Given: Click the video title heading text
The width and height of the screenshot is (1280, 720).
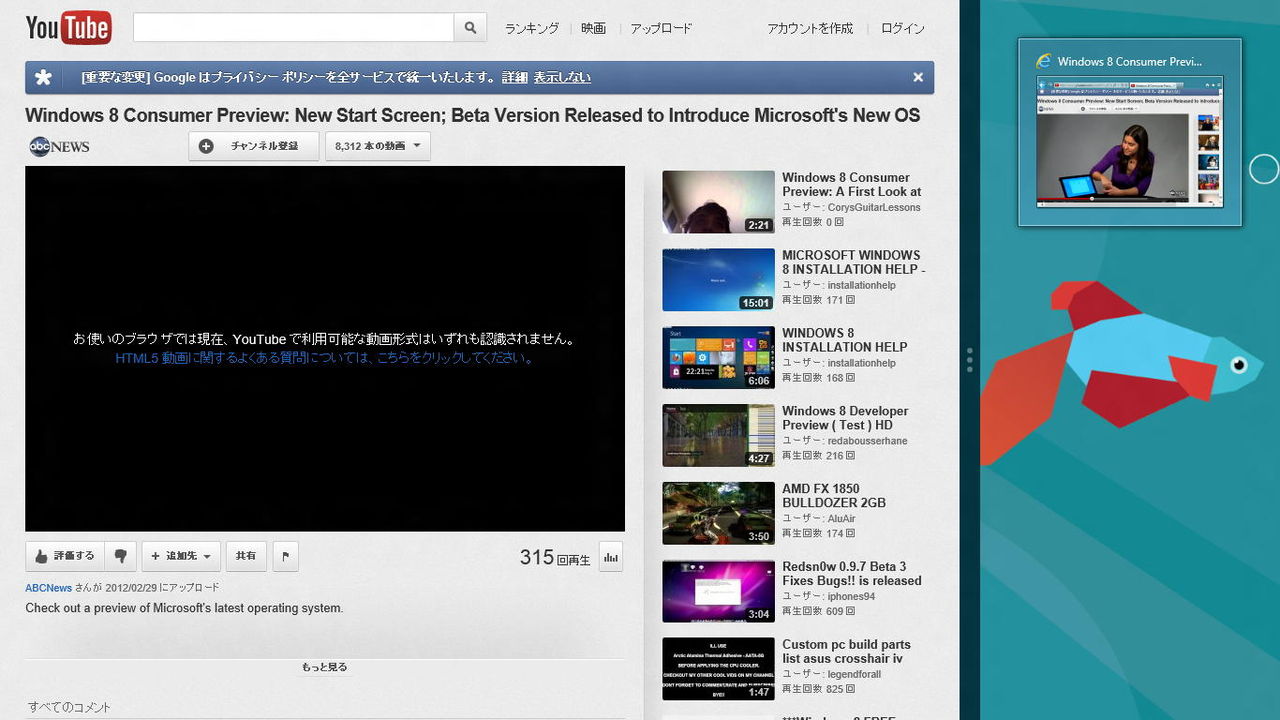Looking at the screenshot, I should pyautogui.click(x=472, y=115).
